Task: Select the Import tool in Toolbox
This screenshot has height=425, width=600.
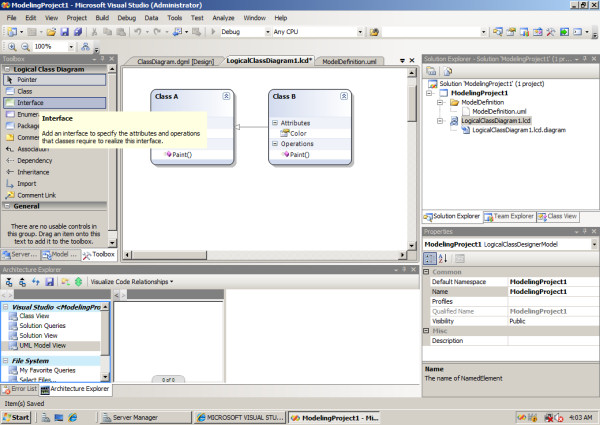Action: [55, 184]
